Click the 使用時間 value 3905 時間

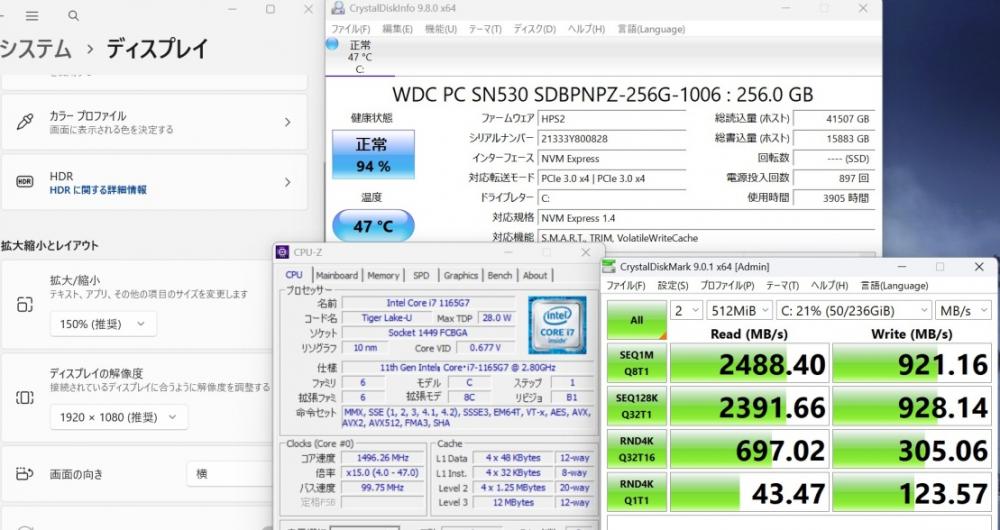point(832,198)
